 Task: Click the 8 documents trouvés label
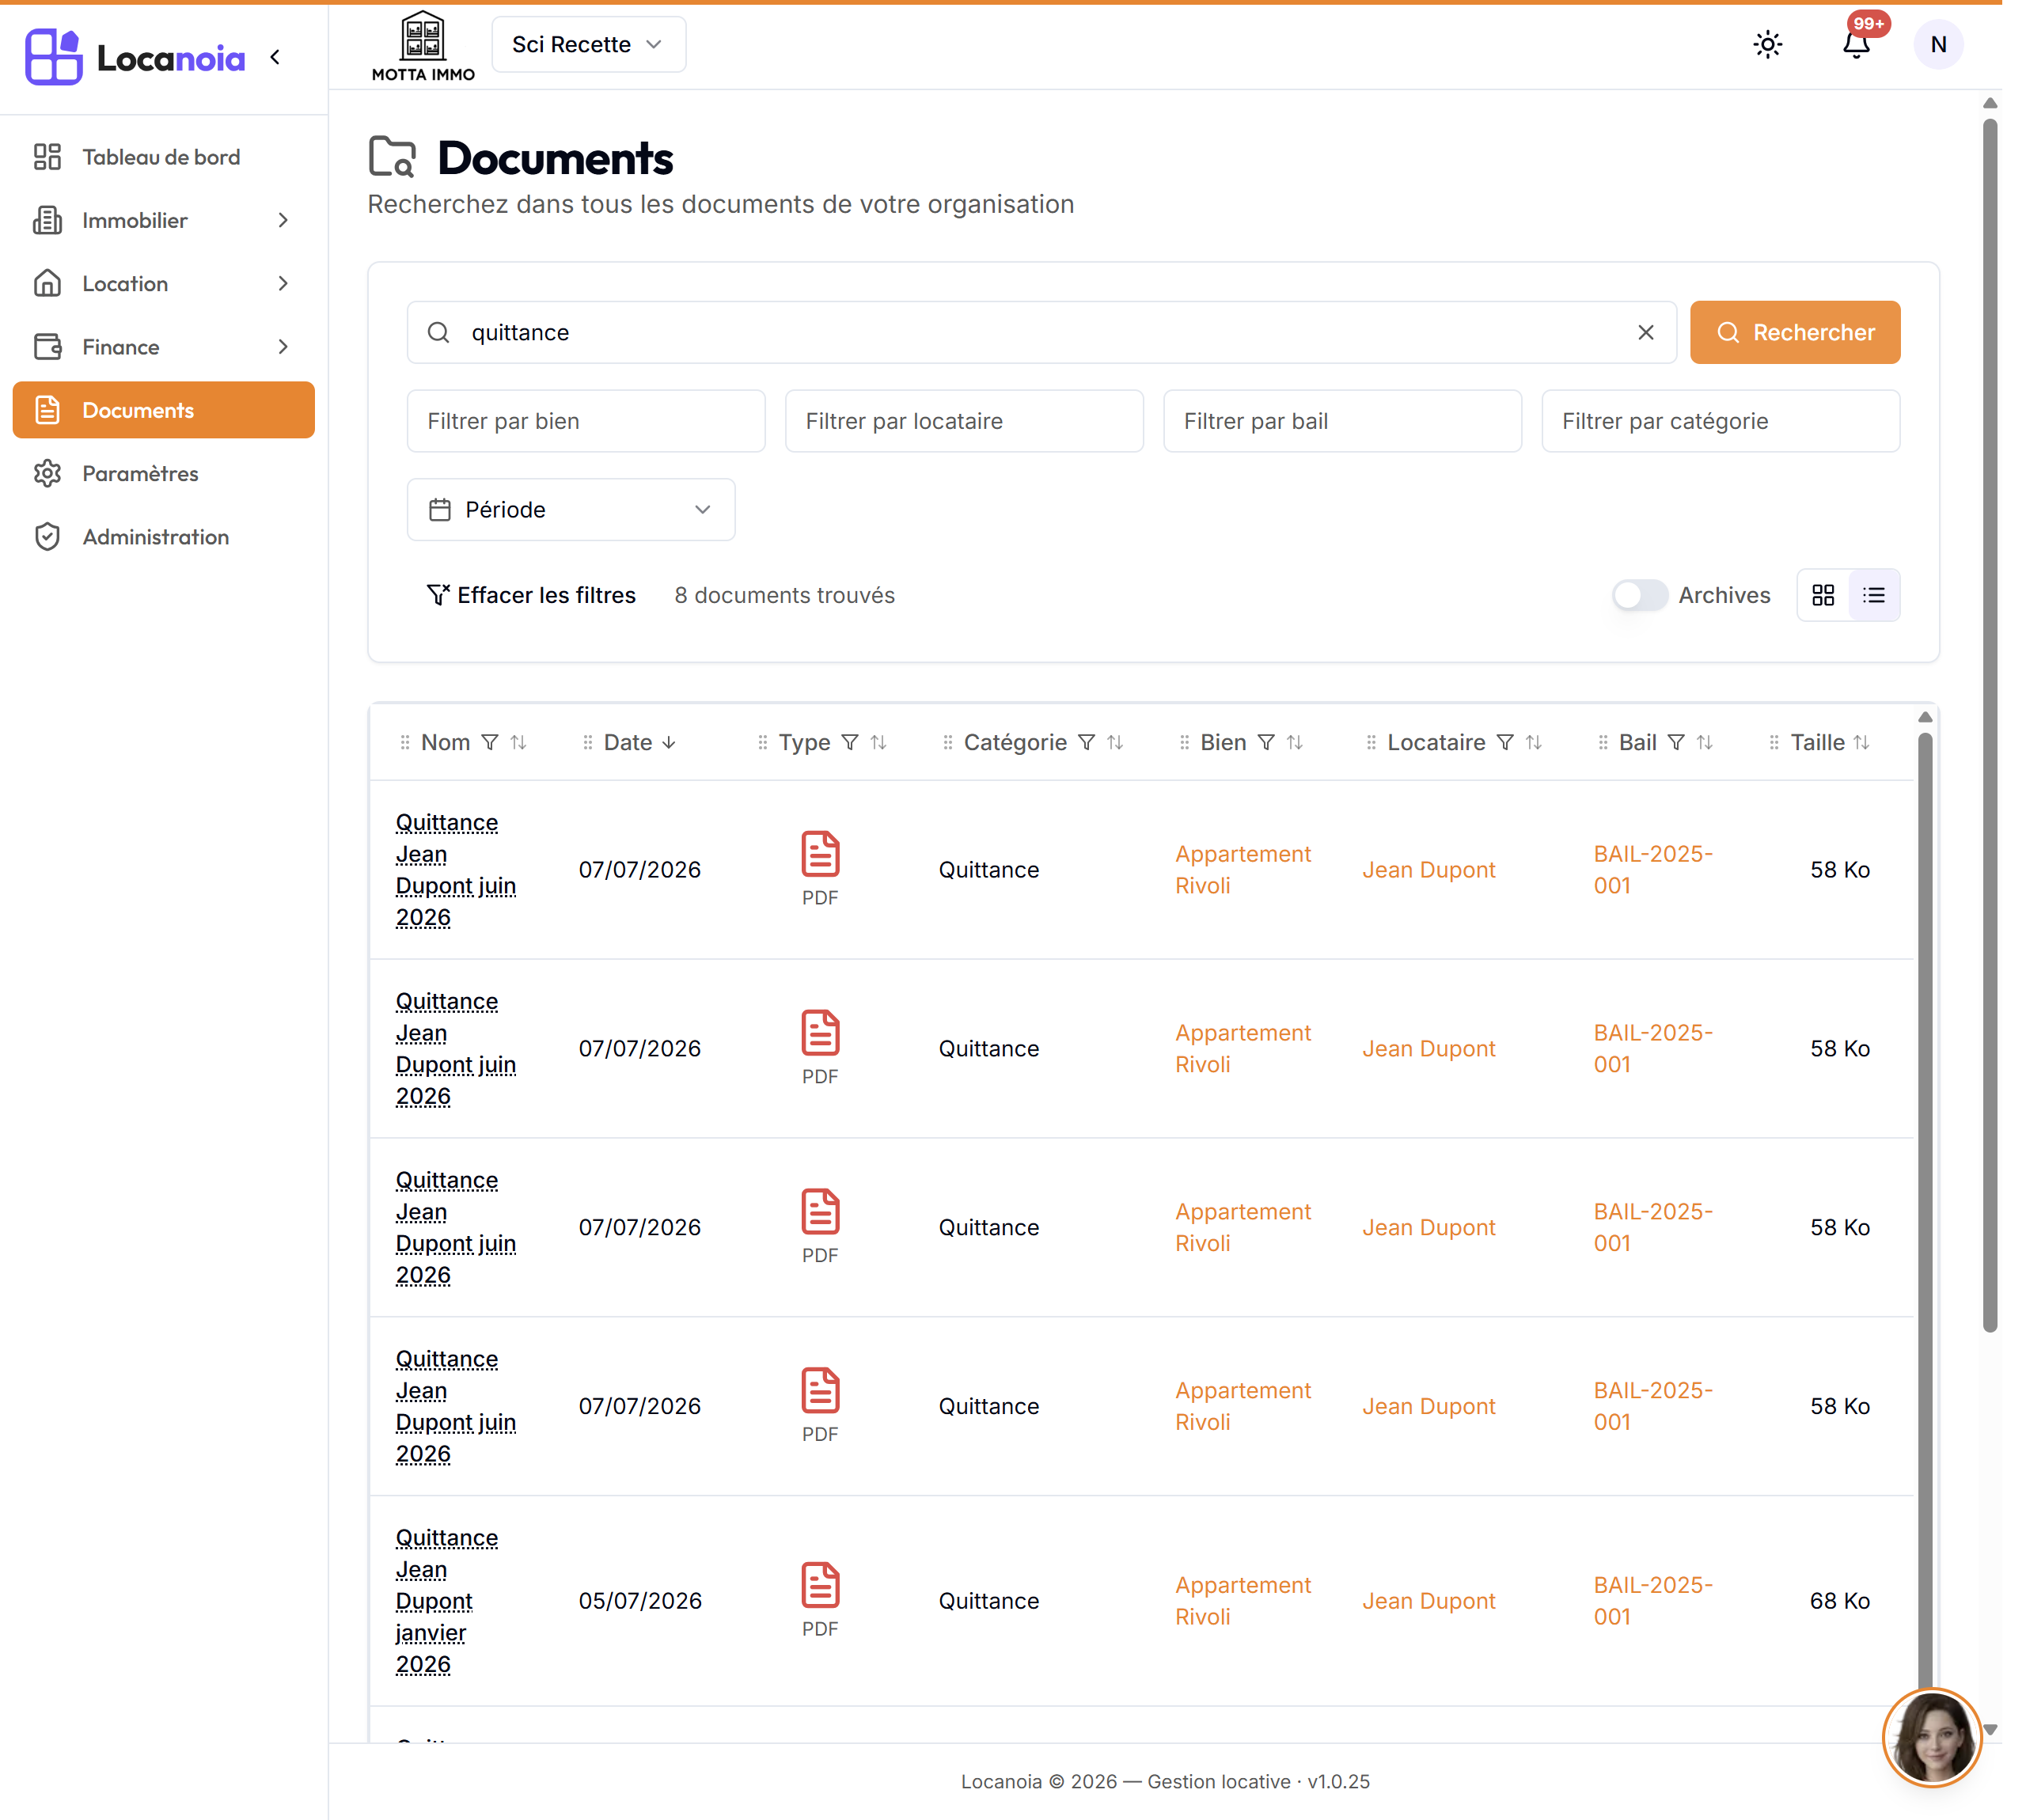pyautogui.click(x=784, y=596)
